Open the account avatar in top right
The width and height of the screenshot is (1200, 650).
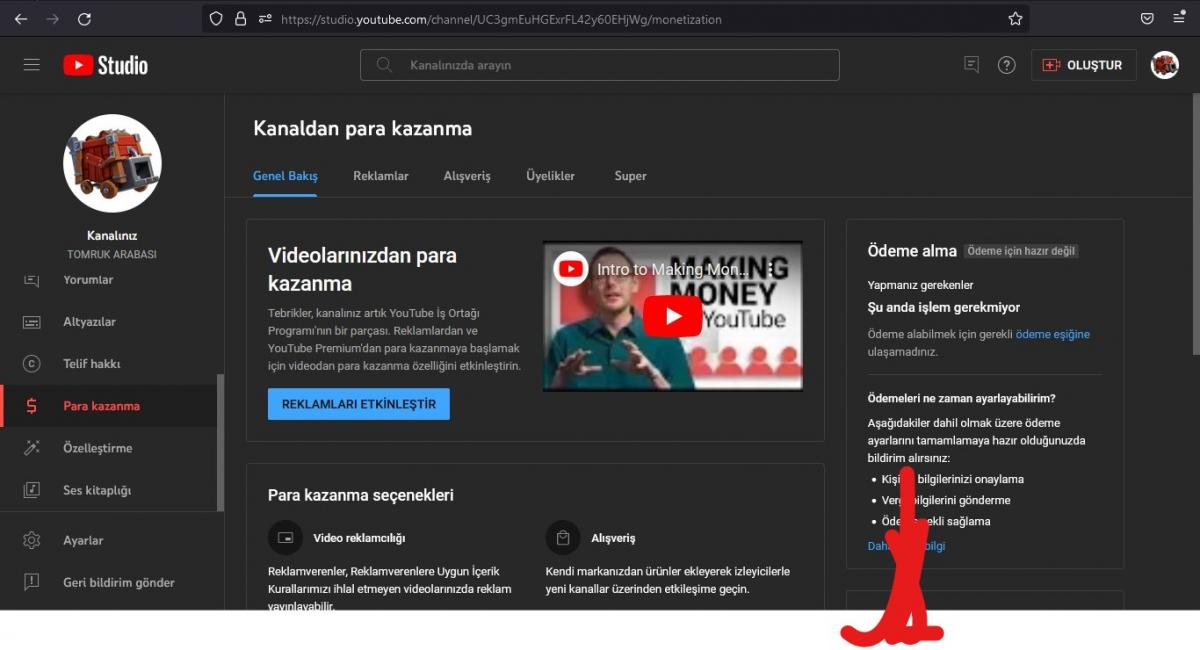[1165, 65]
